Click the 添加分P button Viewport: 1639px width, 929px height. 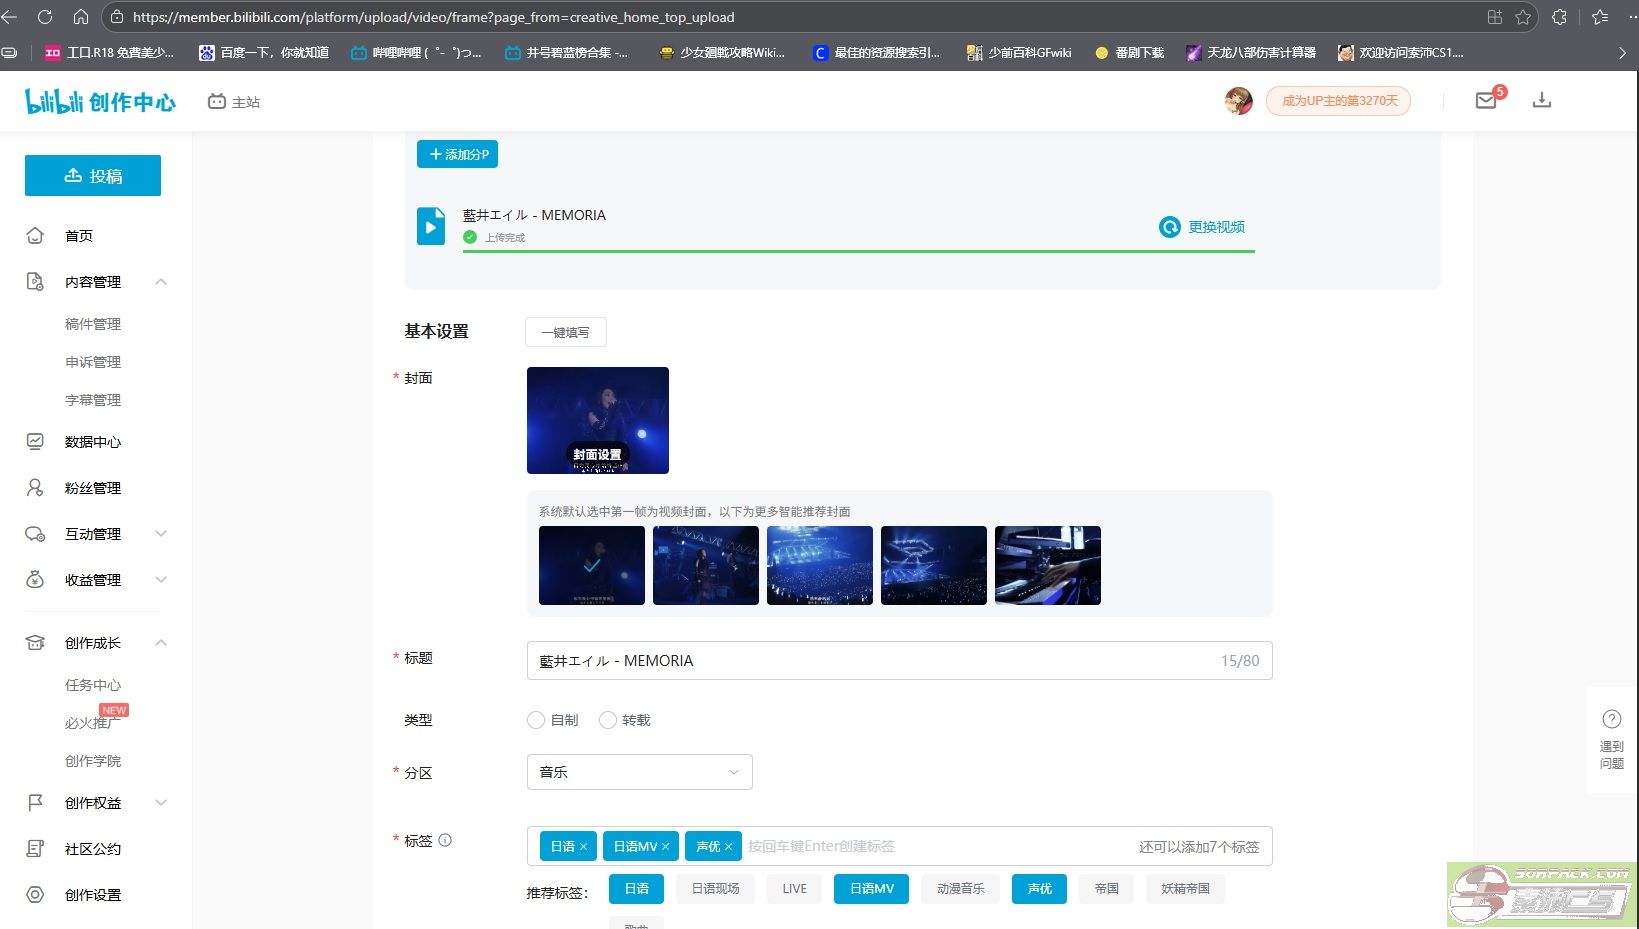click(458, 154)
